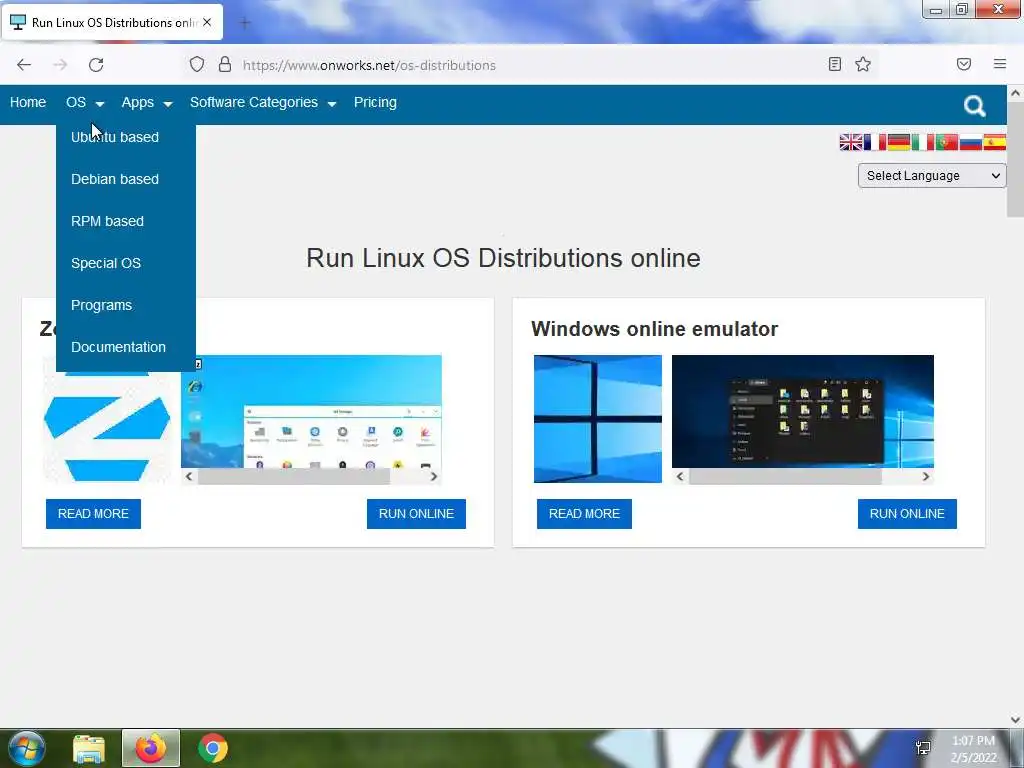Open the Windows Start button

point(27,748)
